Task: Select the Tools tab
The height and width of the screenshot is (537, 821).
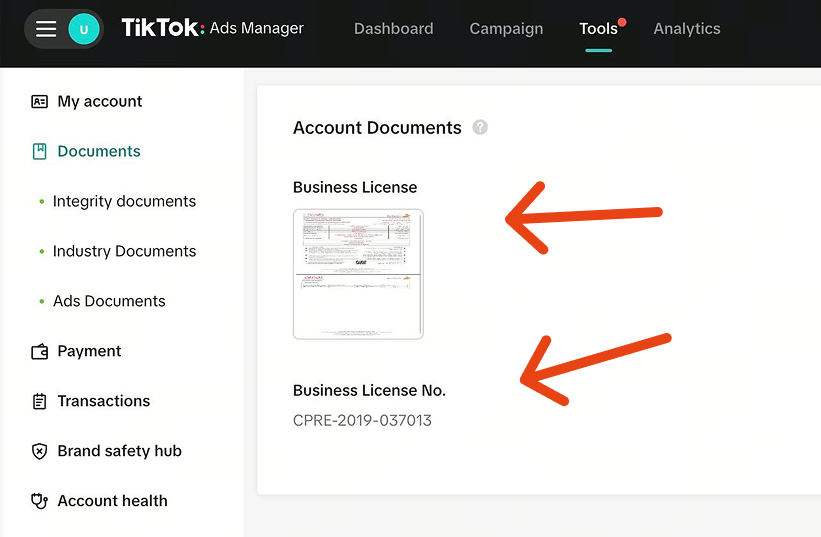Action: click(x=598, y=28)
